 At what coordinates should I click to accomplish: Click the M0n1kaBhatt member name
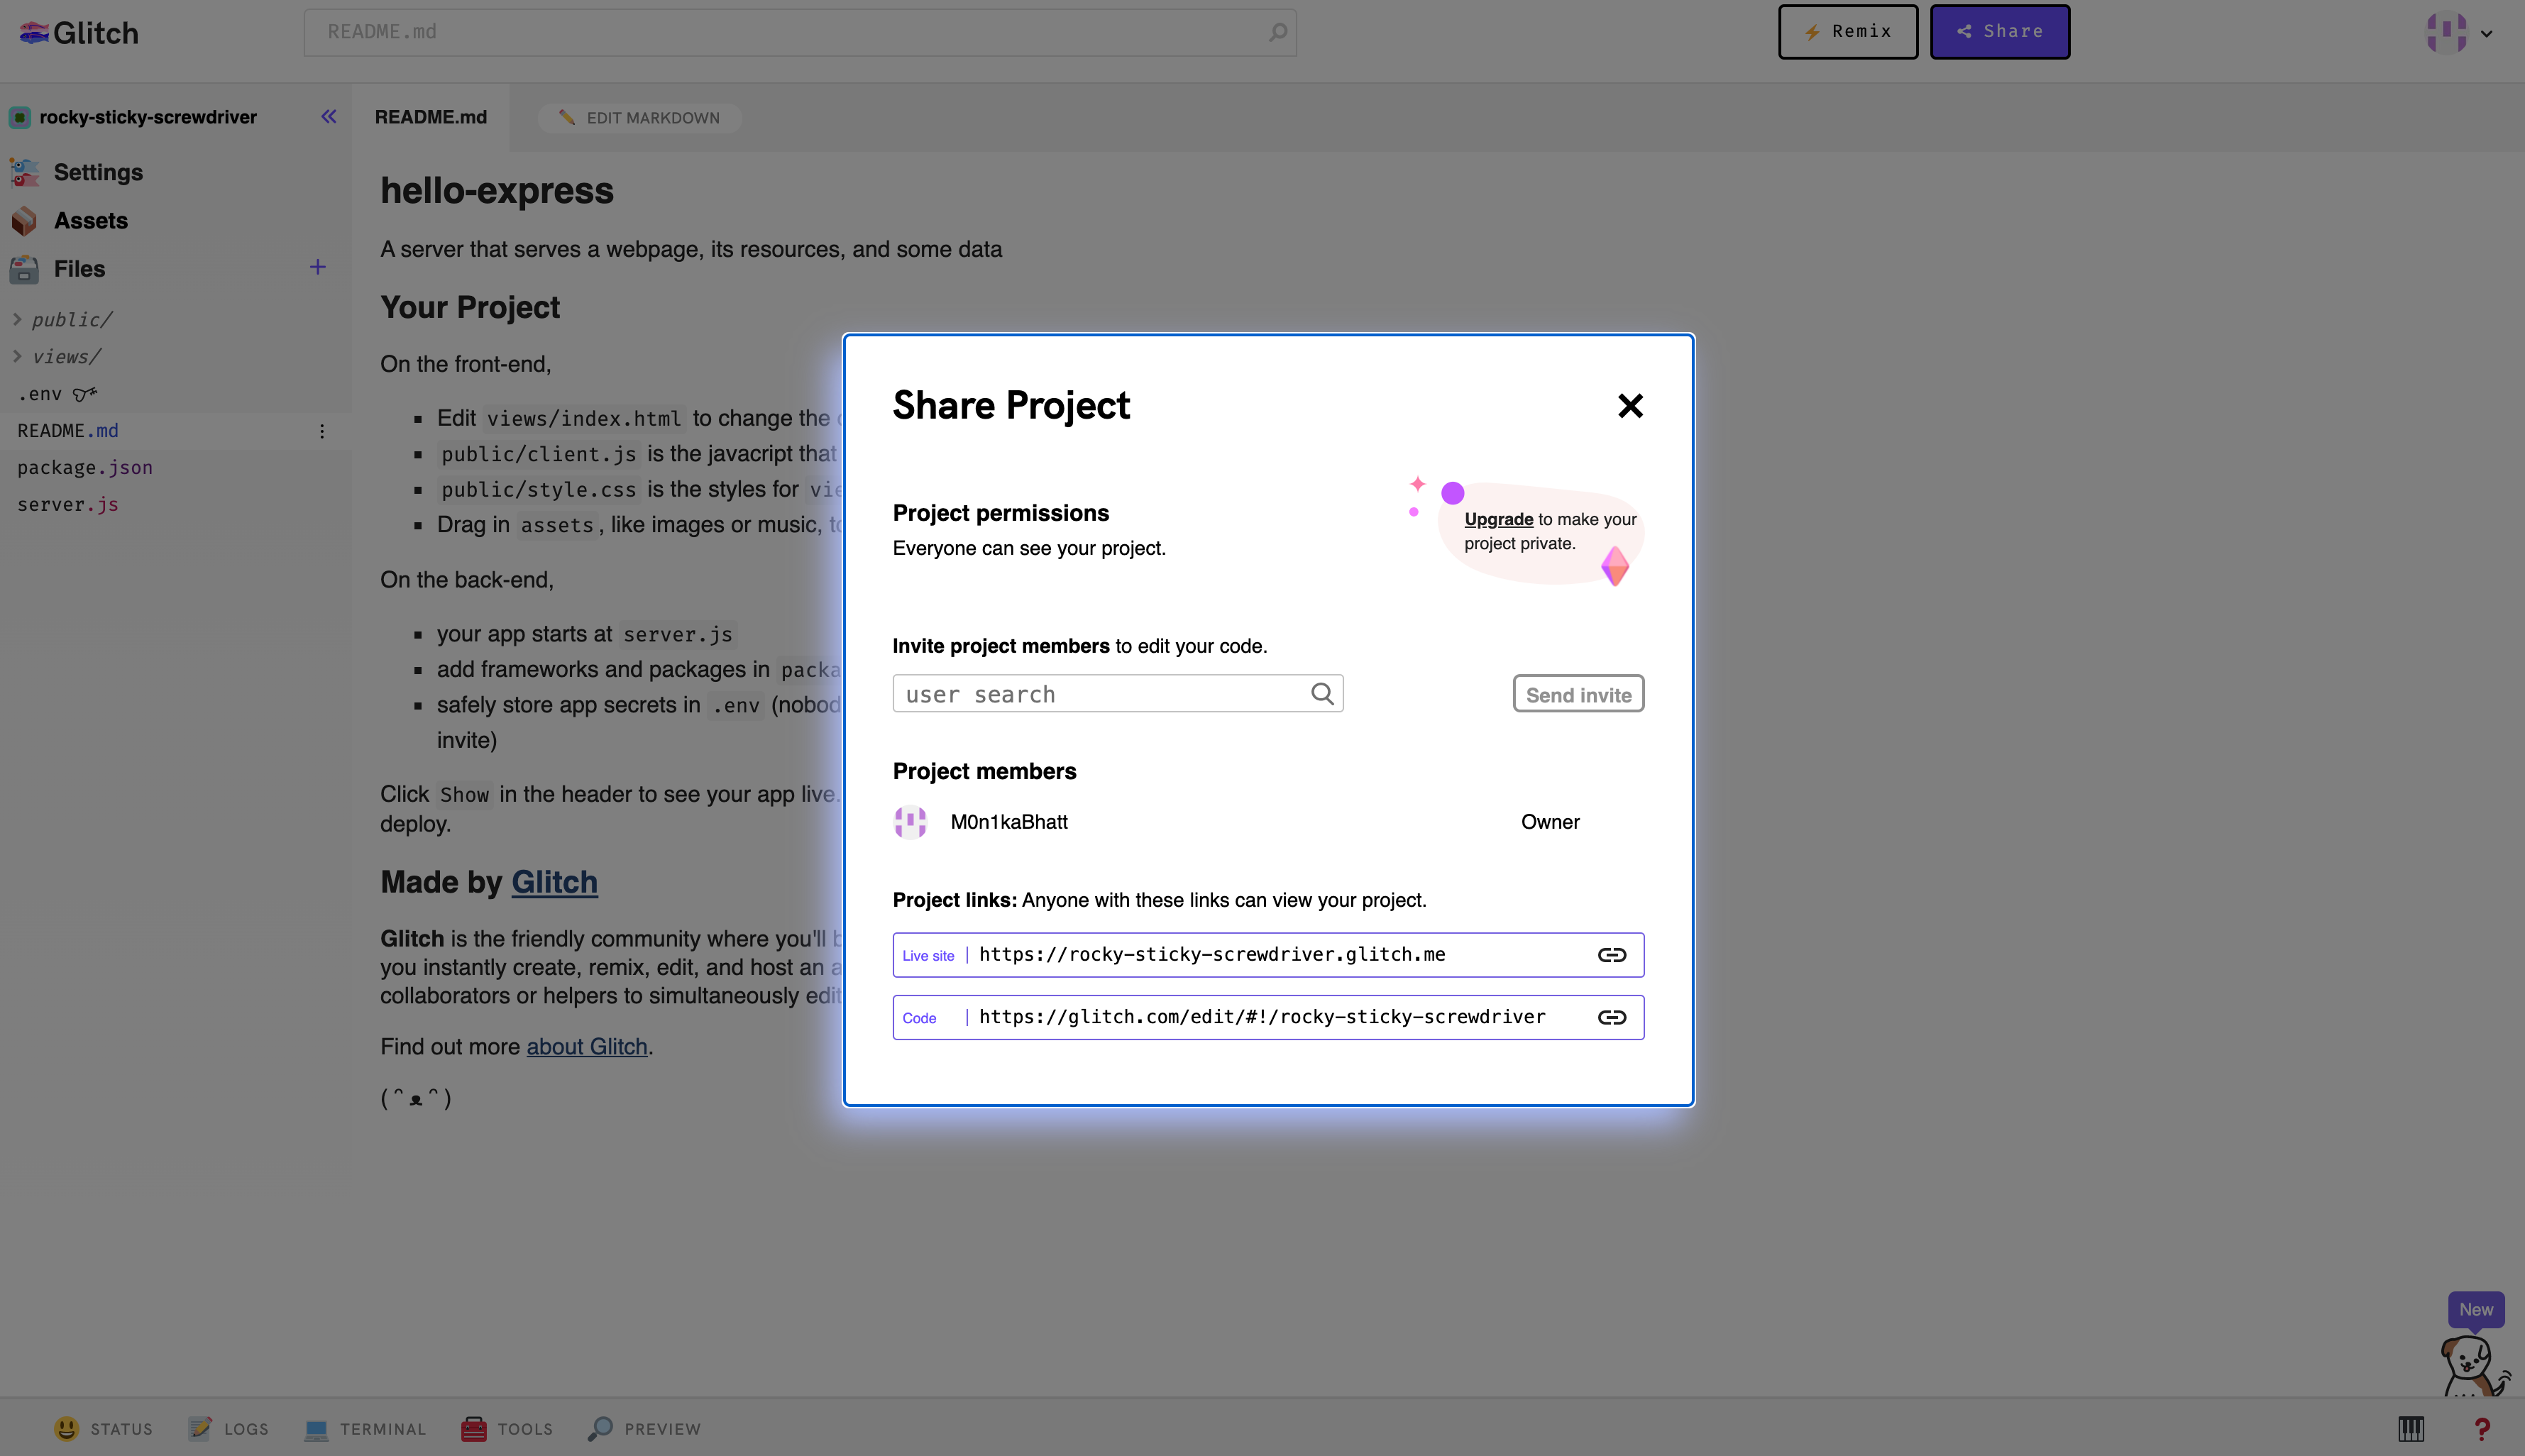point(1009,822)
